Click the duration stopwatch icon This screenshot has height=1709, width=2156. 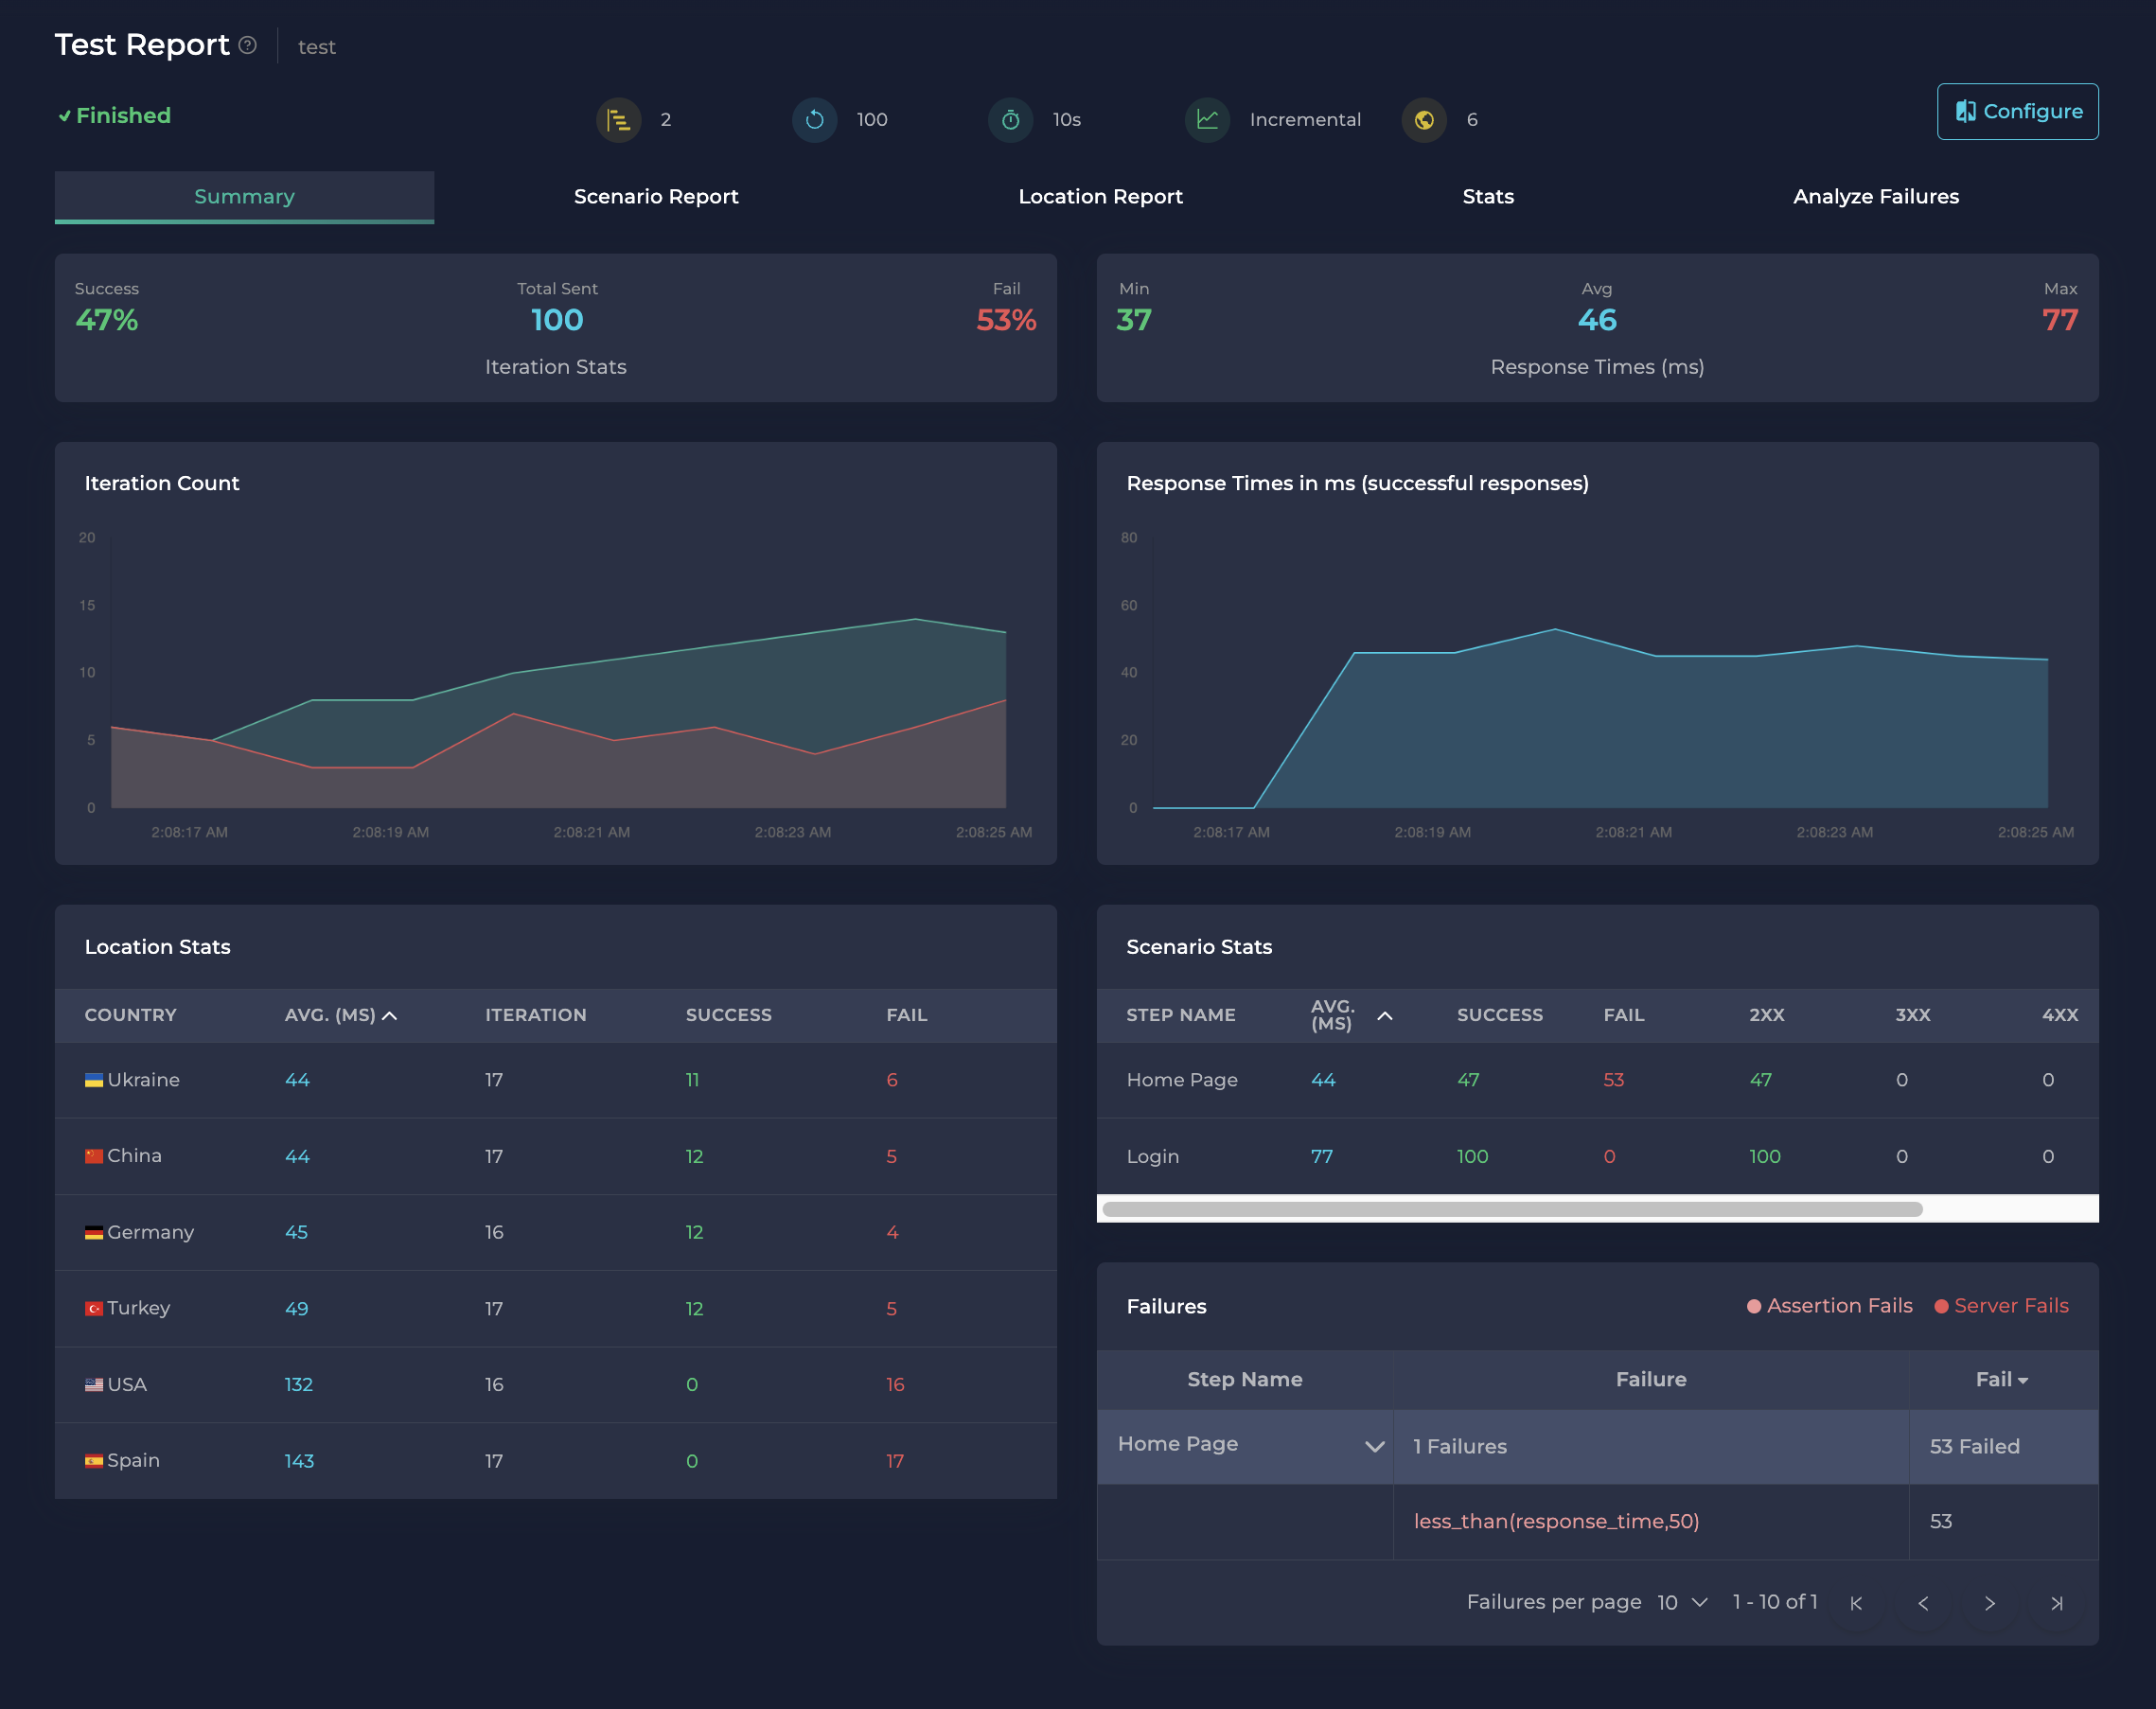[1010, 120]
